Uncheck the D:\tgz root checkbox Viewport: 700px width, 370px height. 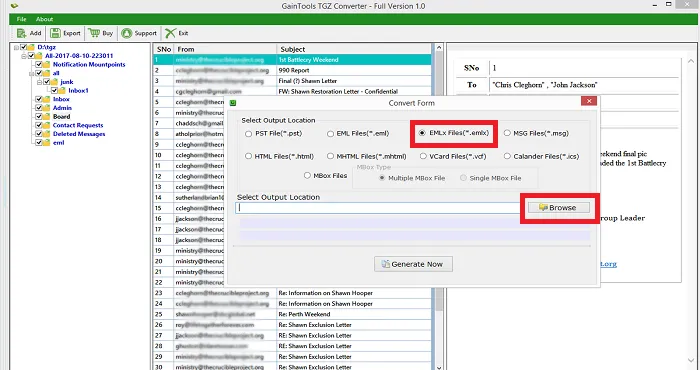24,47
